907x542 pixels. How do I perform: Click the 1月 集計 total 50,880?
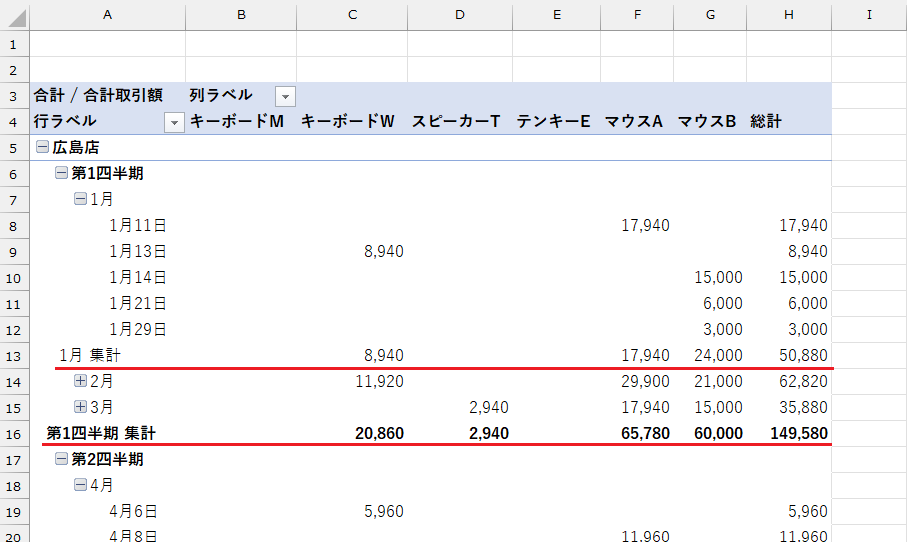(803, 355)
